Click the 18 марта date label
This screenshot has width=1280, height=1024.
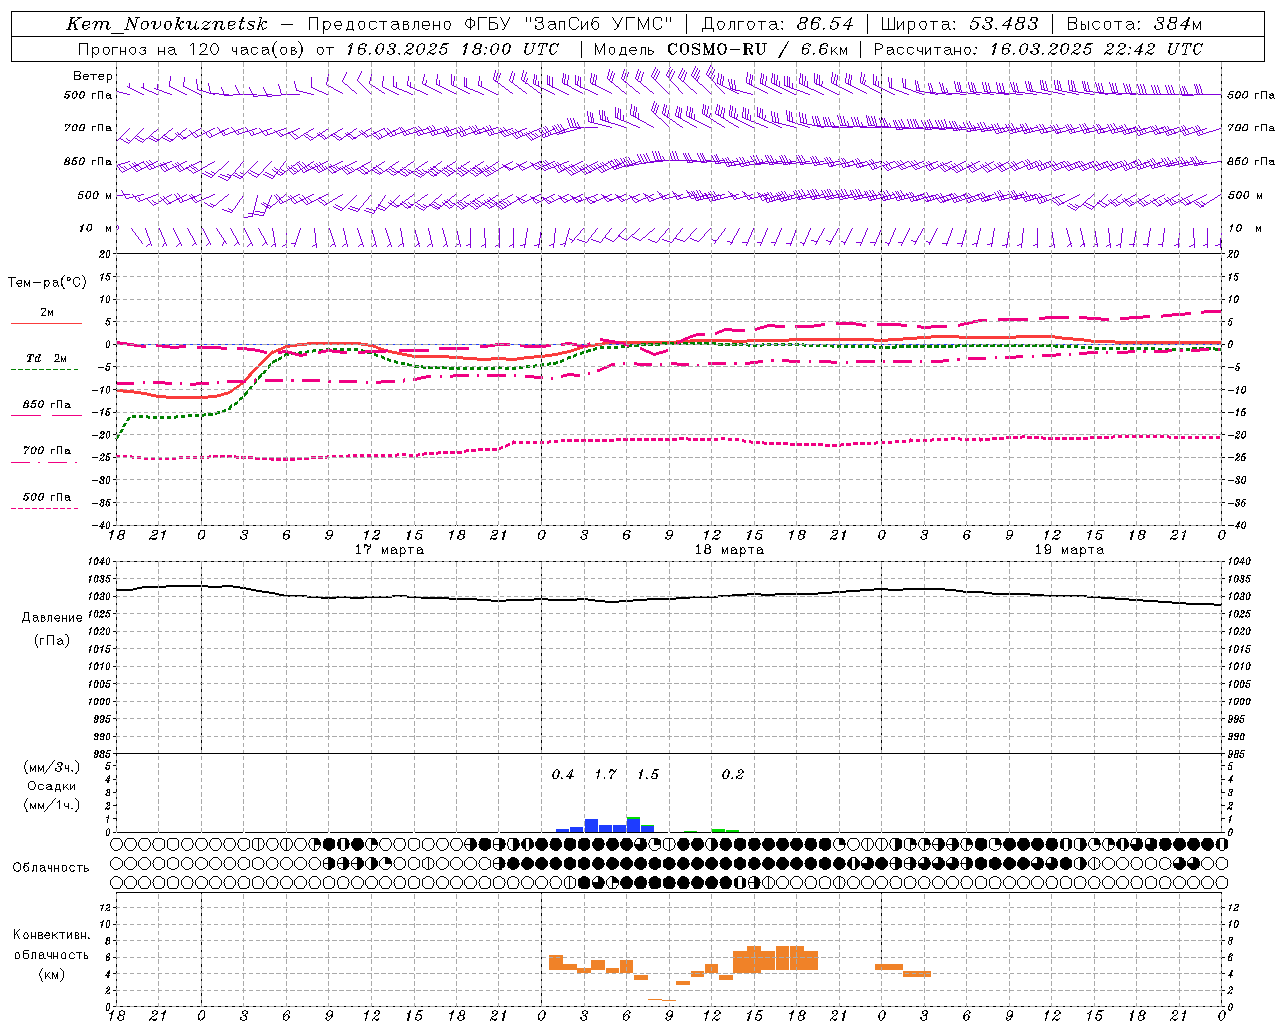[x=730, y=550]
